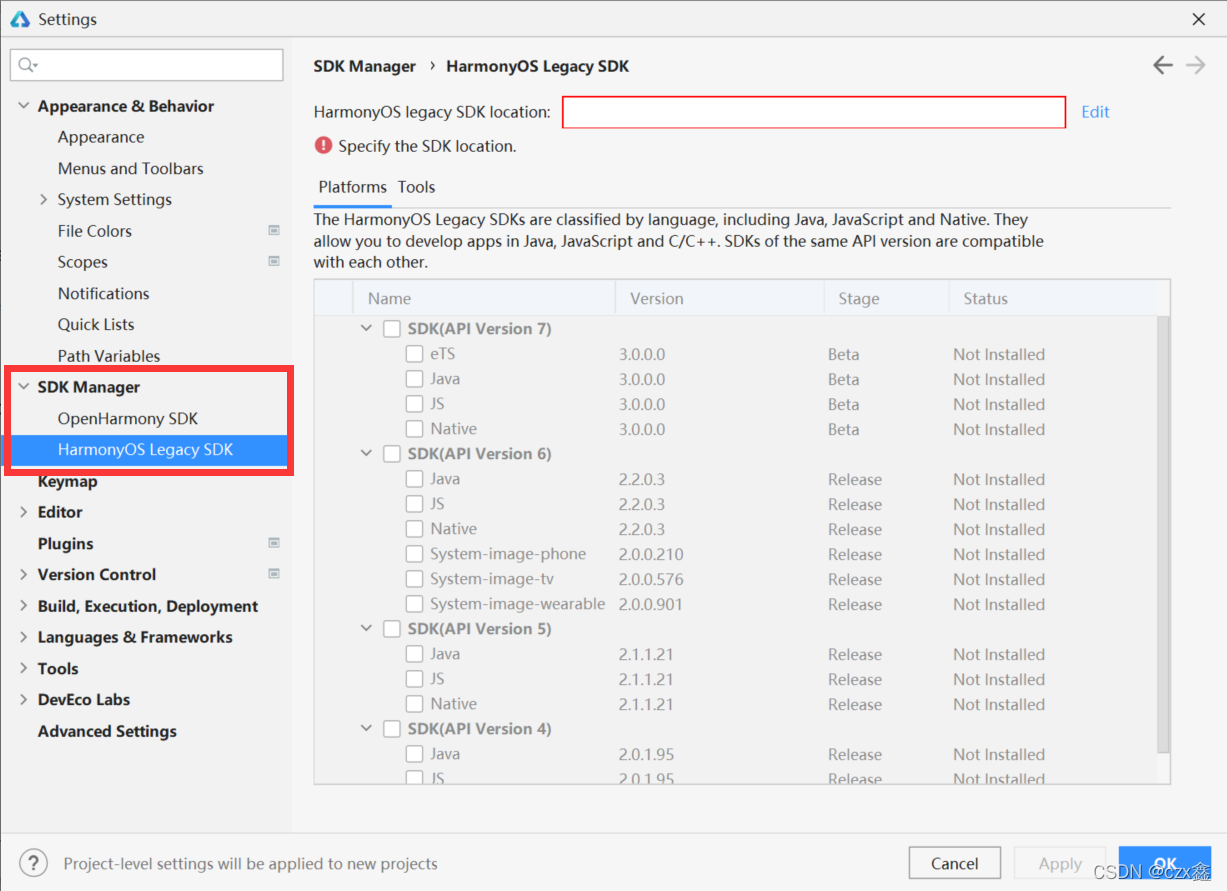Select the OpenHarmony SDK entry
1227x891 pixels.
coord(128,418)
